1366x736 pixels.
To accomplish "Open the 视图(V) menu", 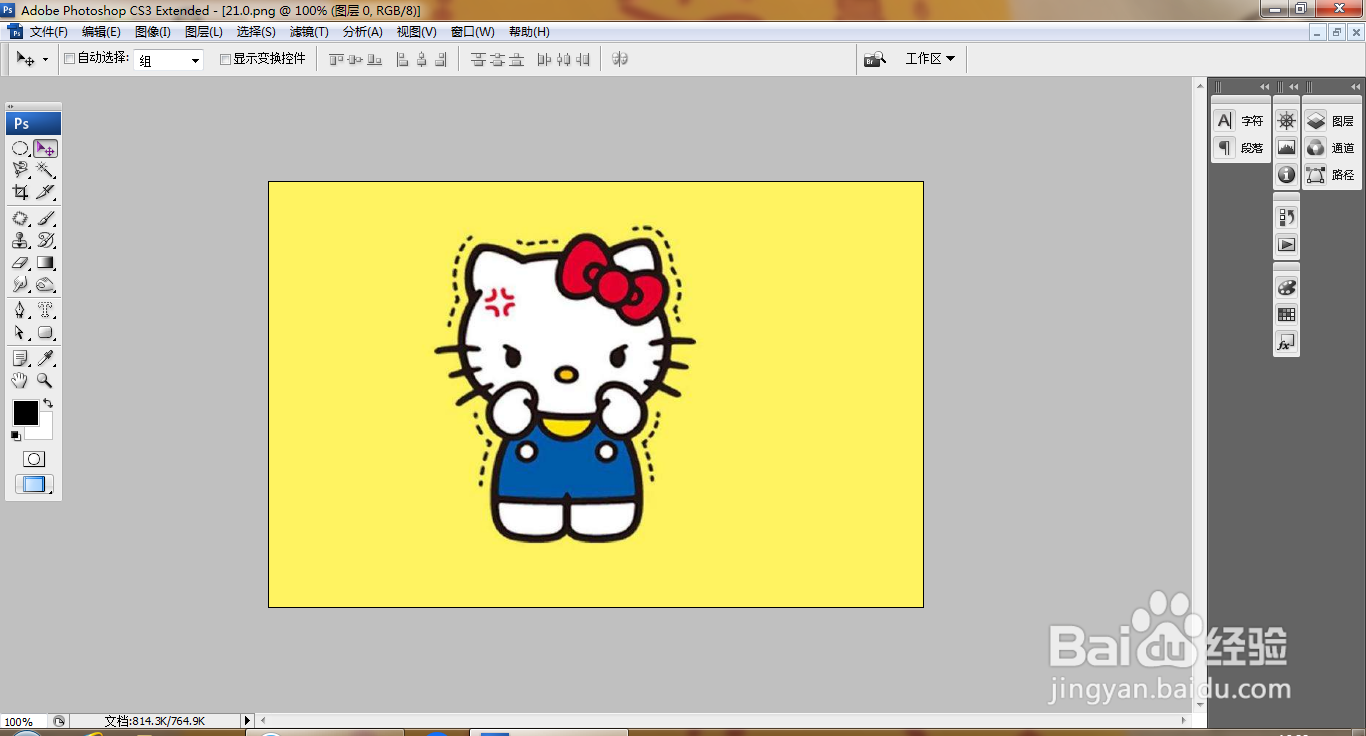I will click(x=417, y=32).
